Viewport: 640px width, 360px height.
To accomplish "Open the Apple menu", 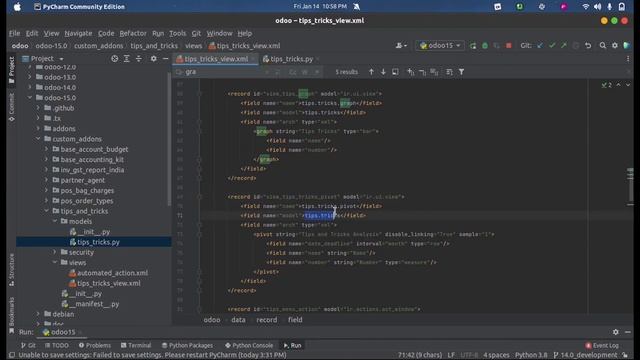I will [17, 7].
